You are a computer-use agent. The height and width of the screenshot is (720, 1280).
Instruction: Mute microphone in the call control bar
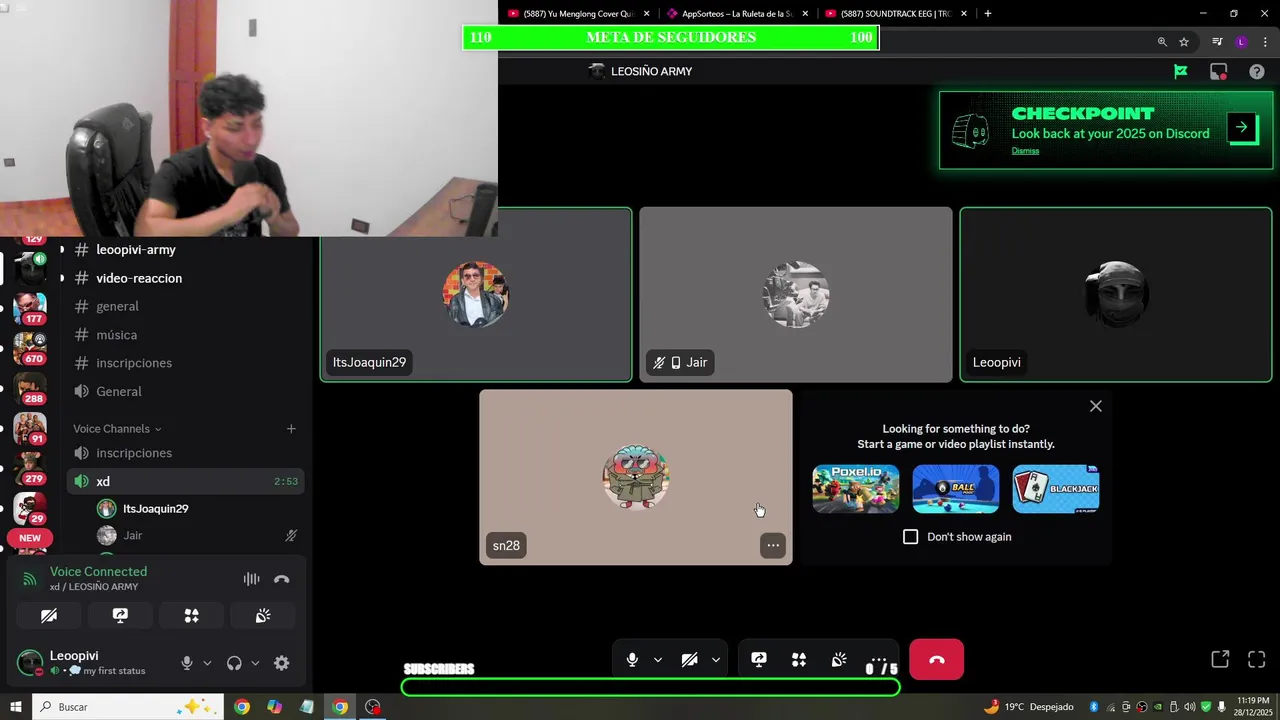click(632, 660)
